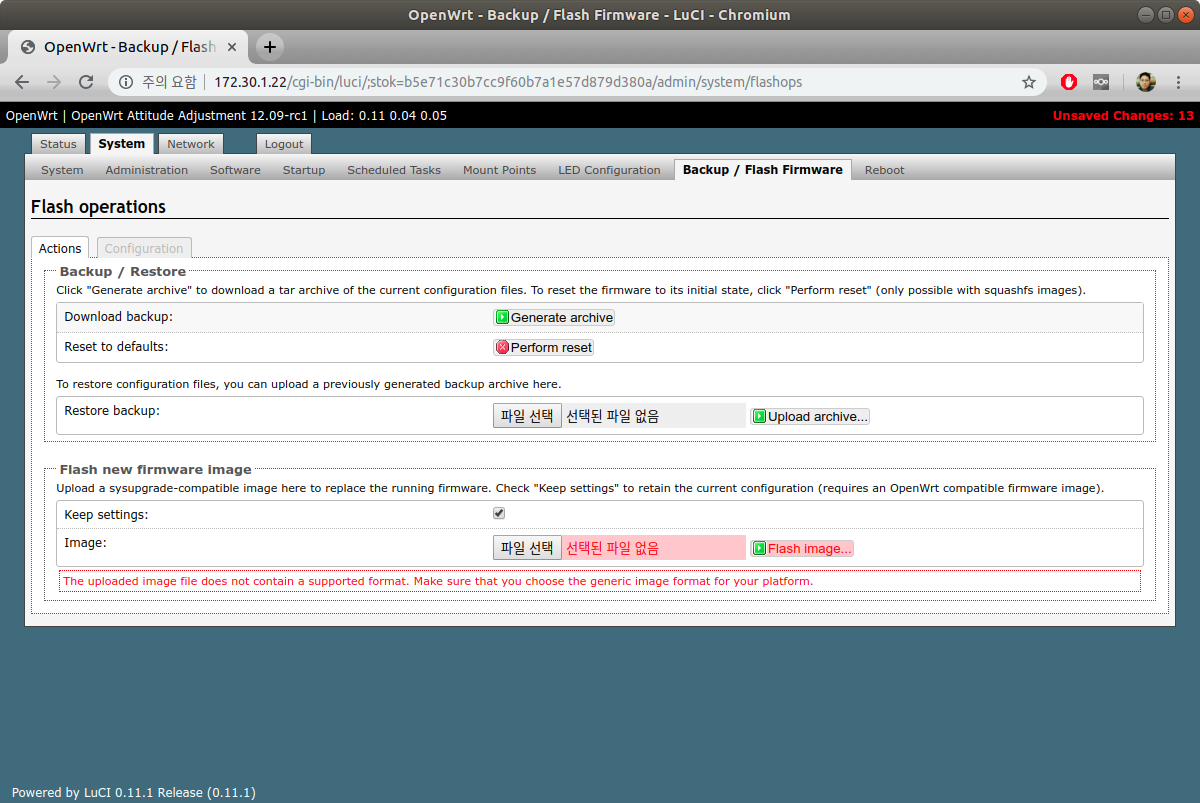Screen dimensions: 1200x803
Task: Click the Download backup label
Action: click(x=118, y=317)
